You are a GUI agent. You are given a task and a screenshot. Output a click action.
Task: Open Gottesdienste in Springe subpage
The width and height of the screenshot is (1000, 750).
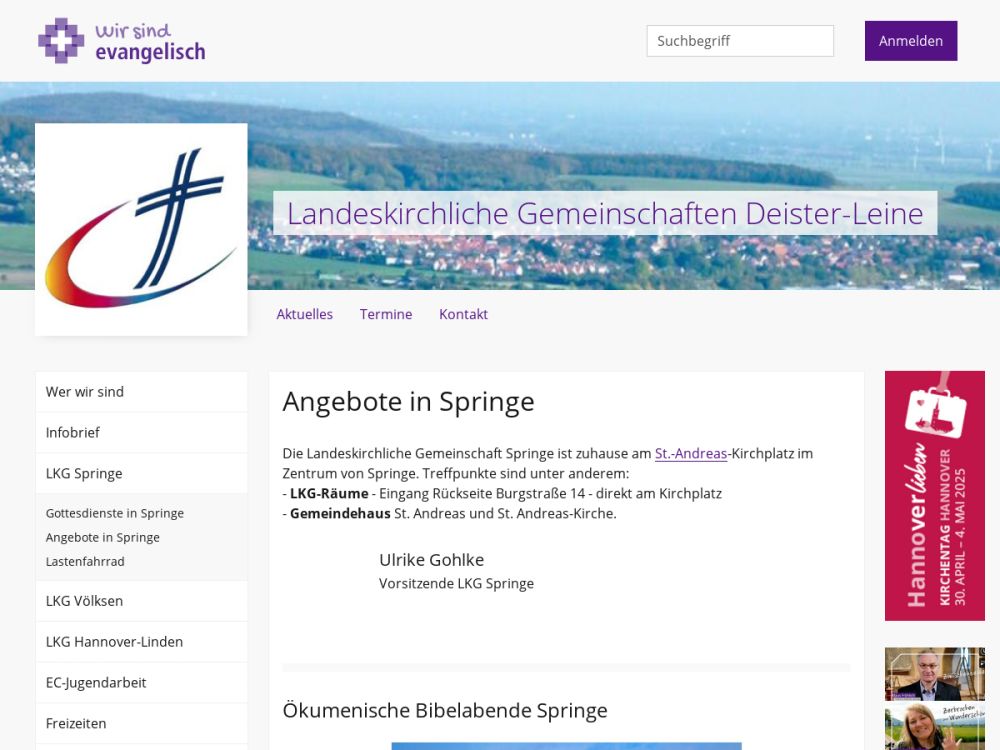pyautogui.click(x=115, y=513)
